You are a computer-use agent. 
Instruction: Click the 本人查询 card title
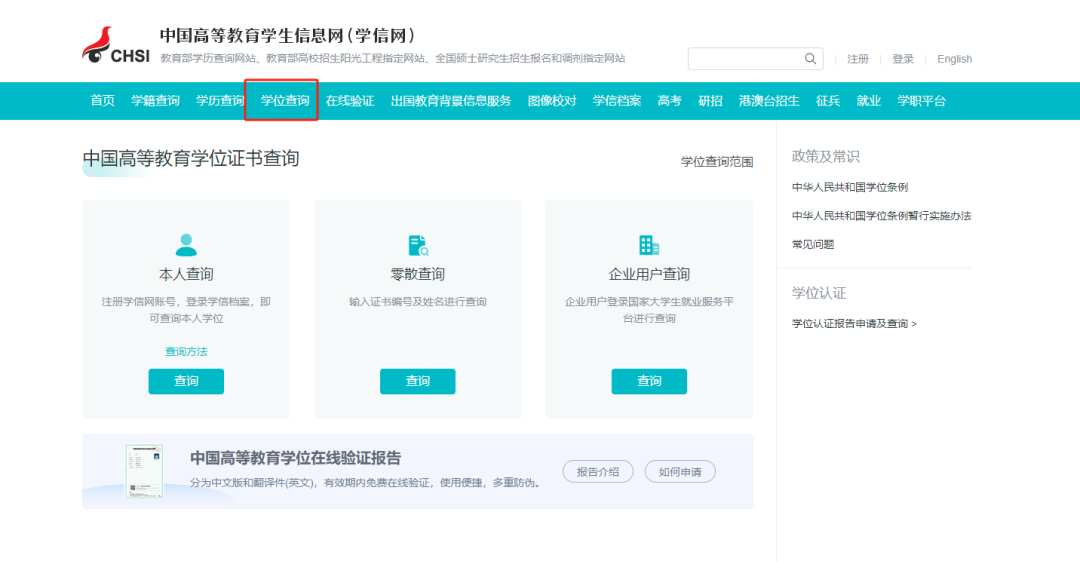pos(186,274)
